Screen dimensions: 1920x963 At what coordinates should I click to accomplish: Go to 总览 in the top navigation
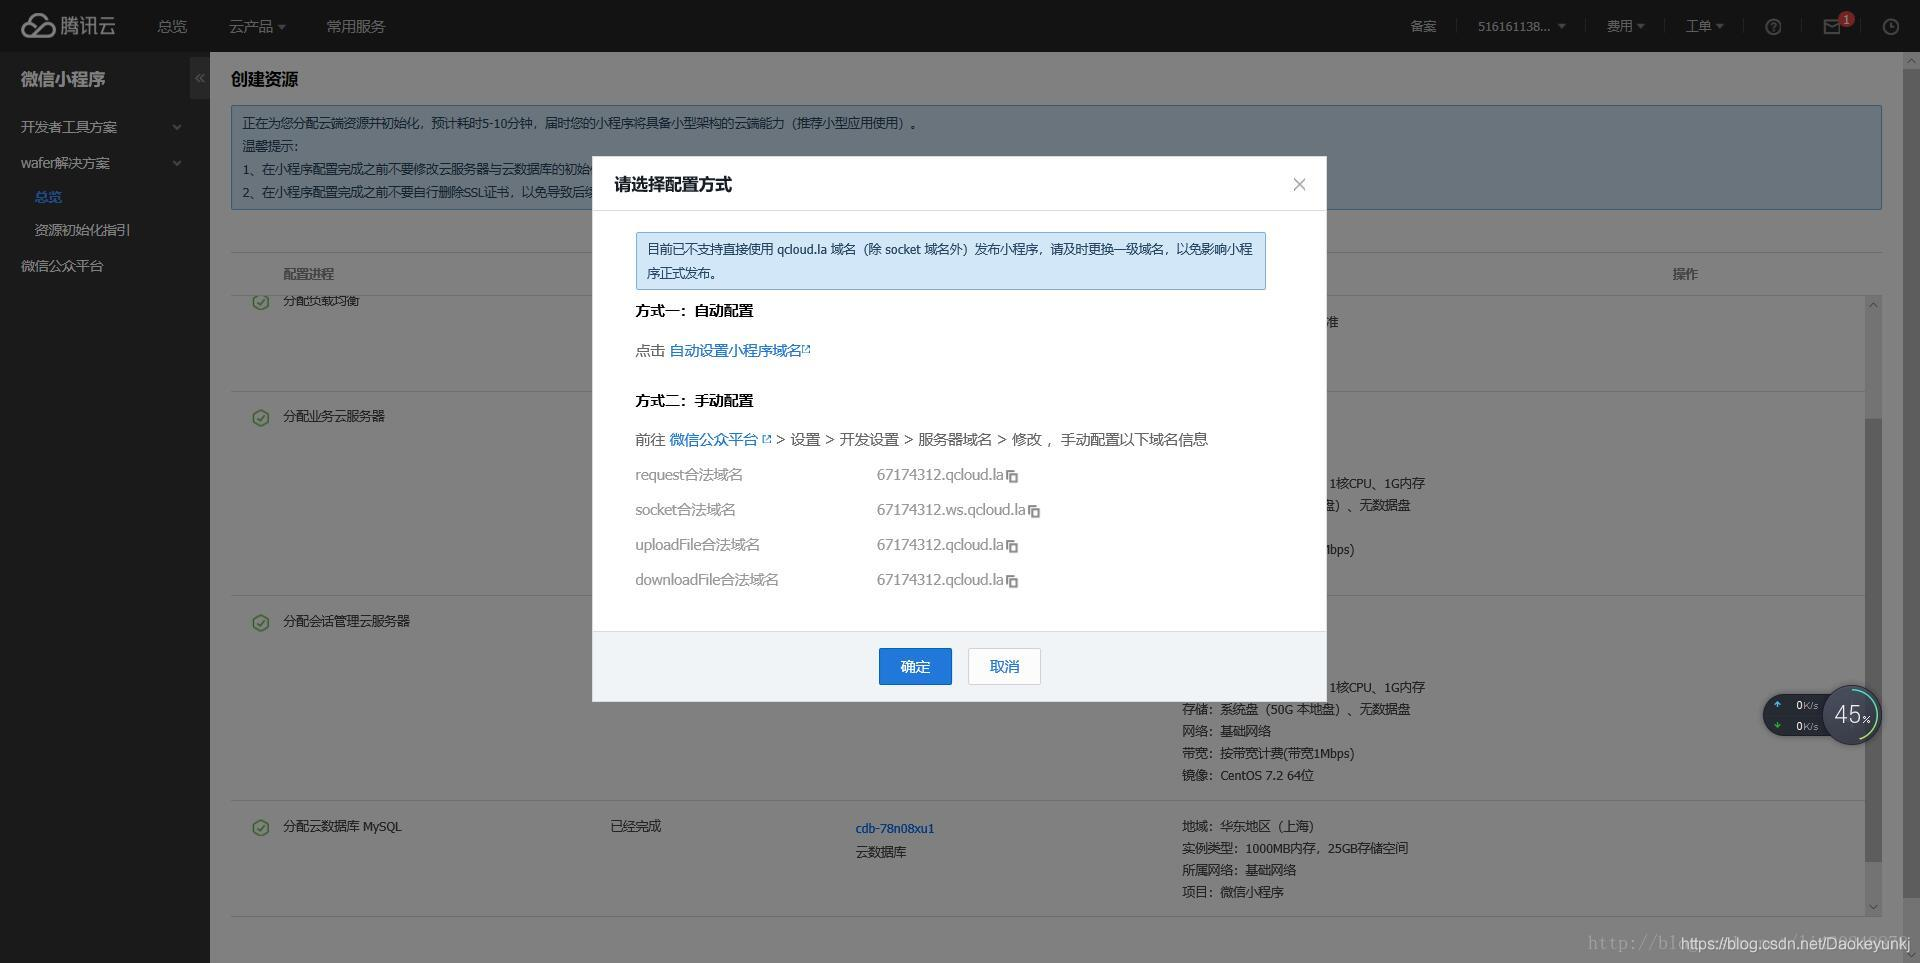[172, 27]
